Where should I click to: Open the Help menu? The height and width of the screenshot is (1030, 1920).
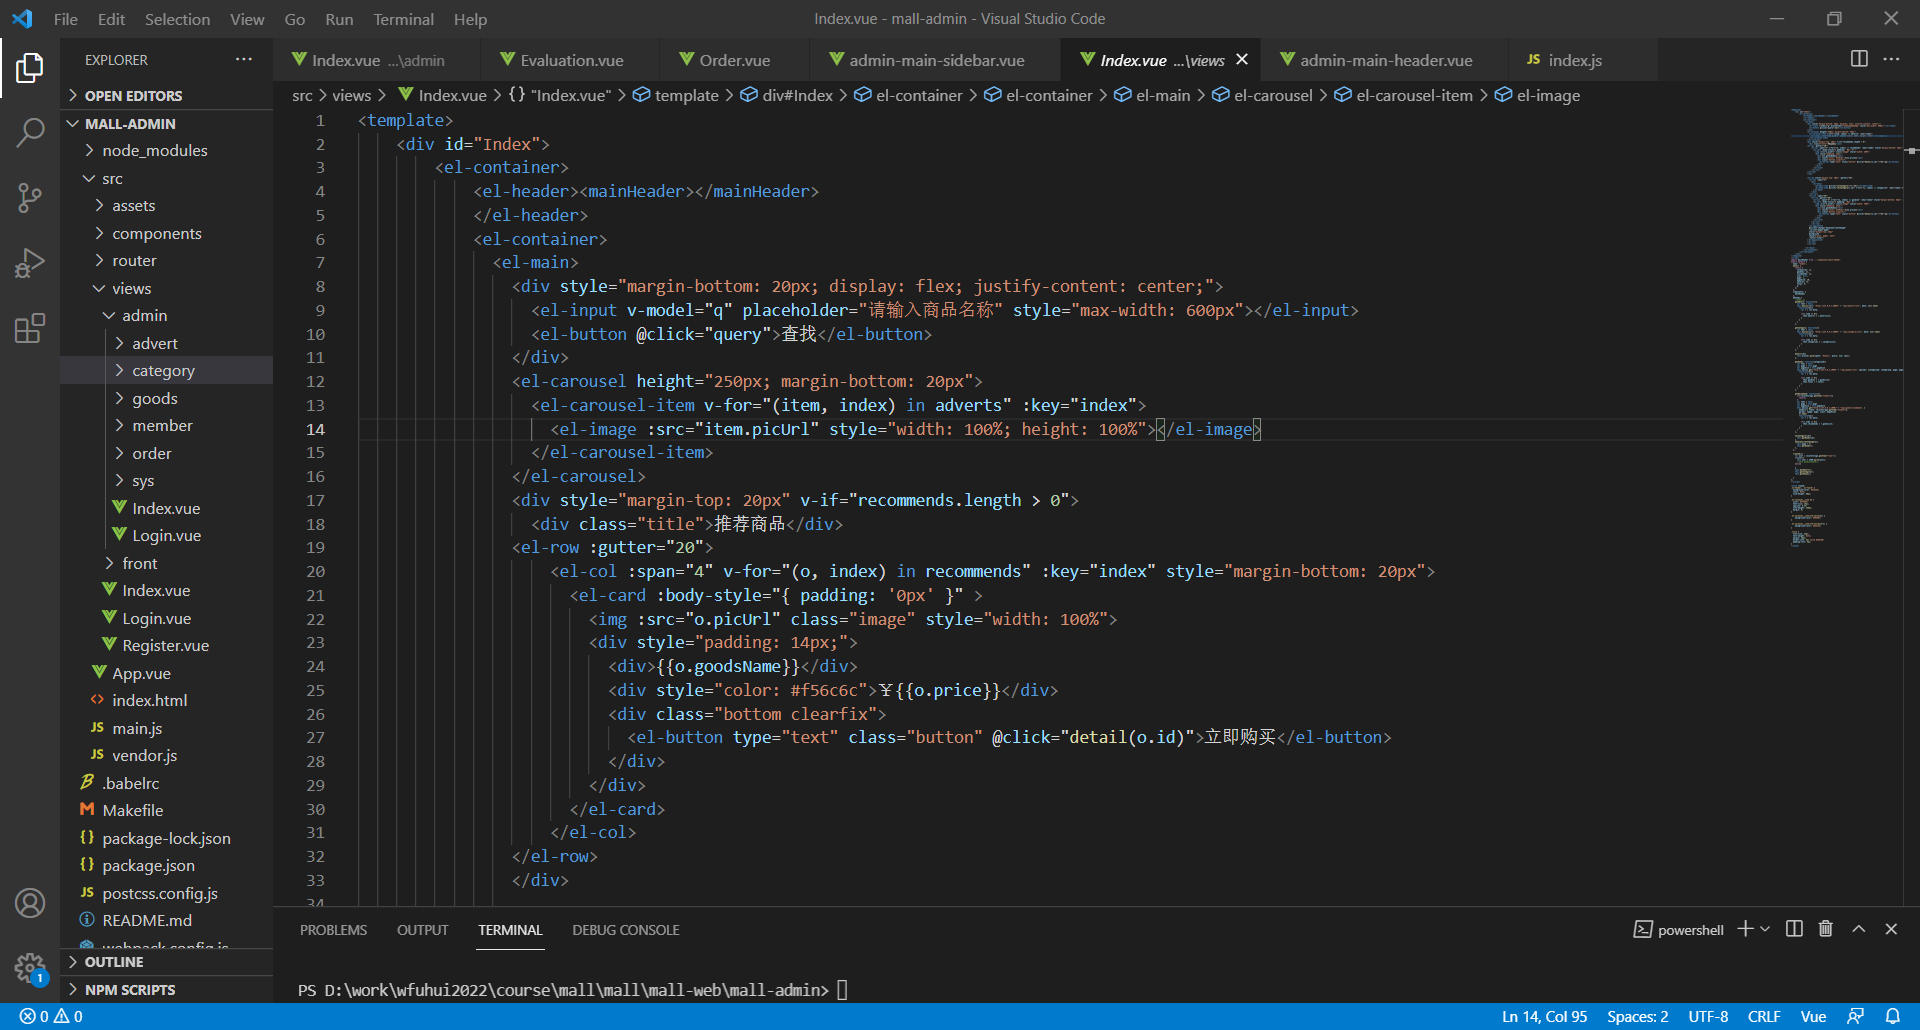(470, 19)
